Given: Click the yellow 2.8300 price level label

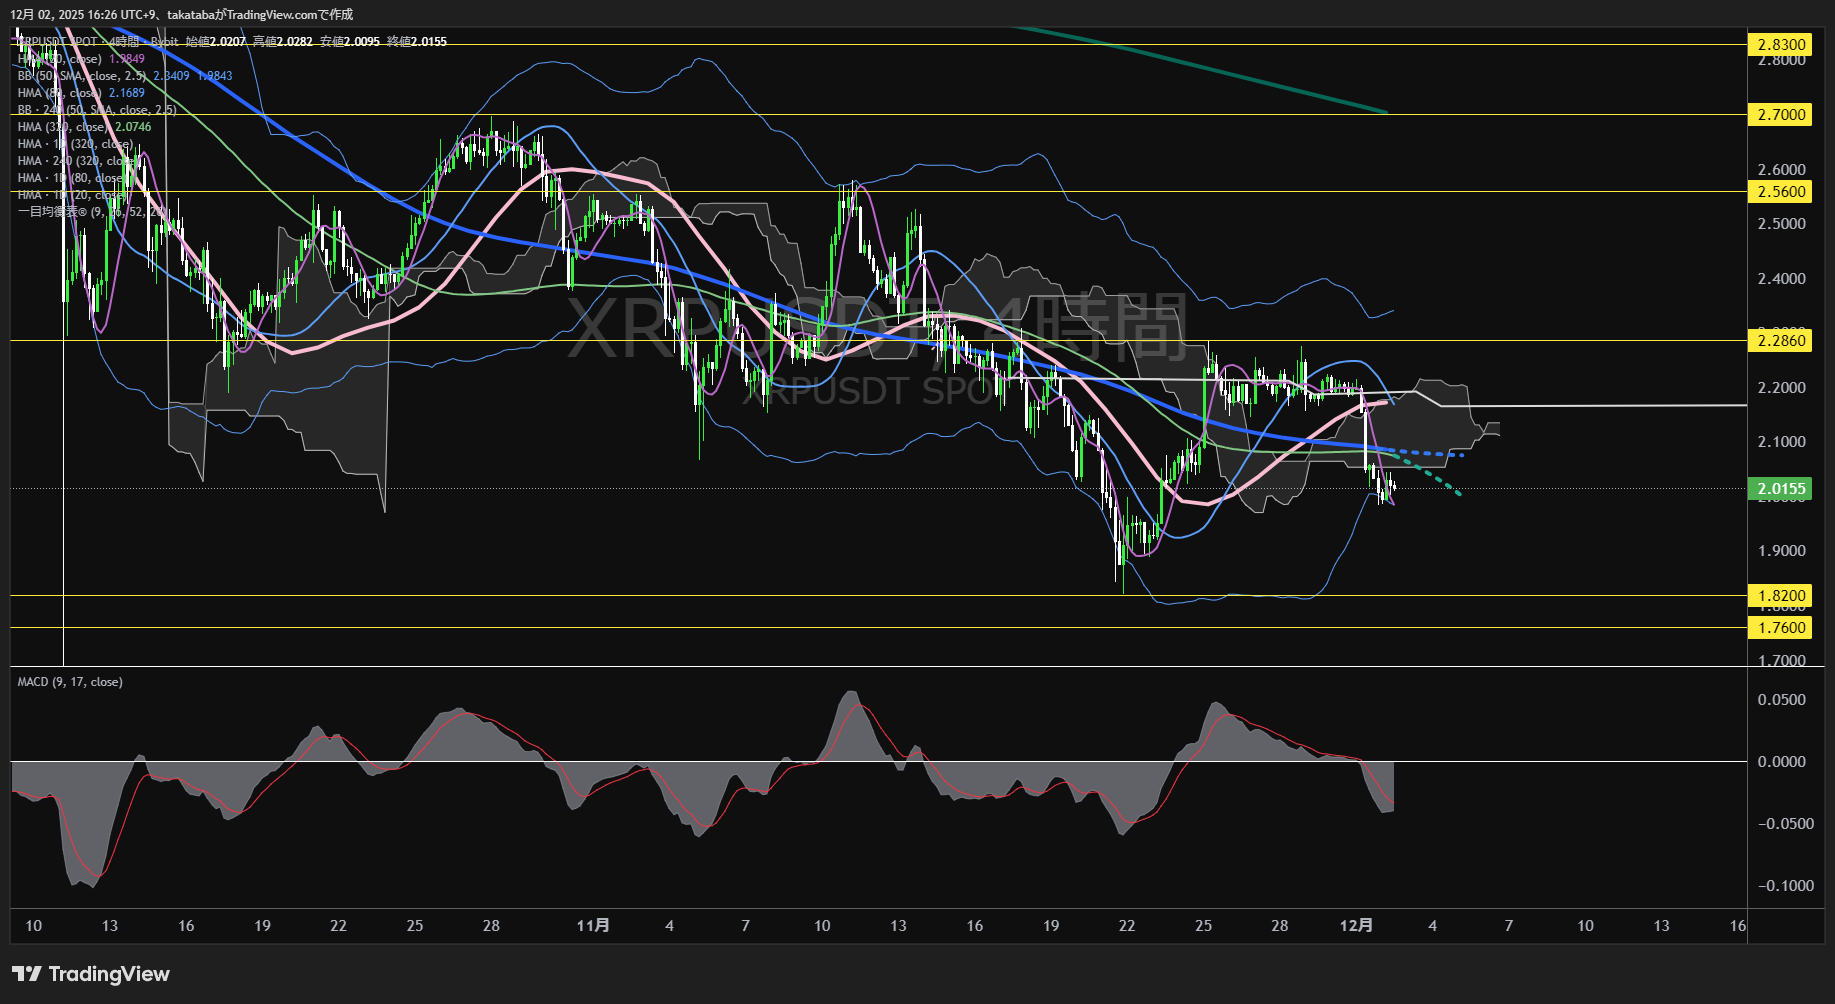Looking at the screenshot, I should tap(1781, 44).
